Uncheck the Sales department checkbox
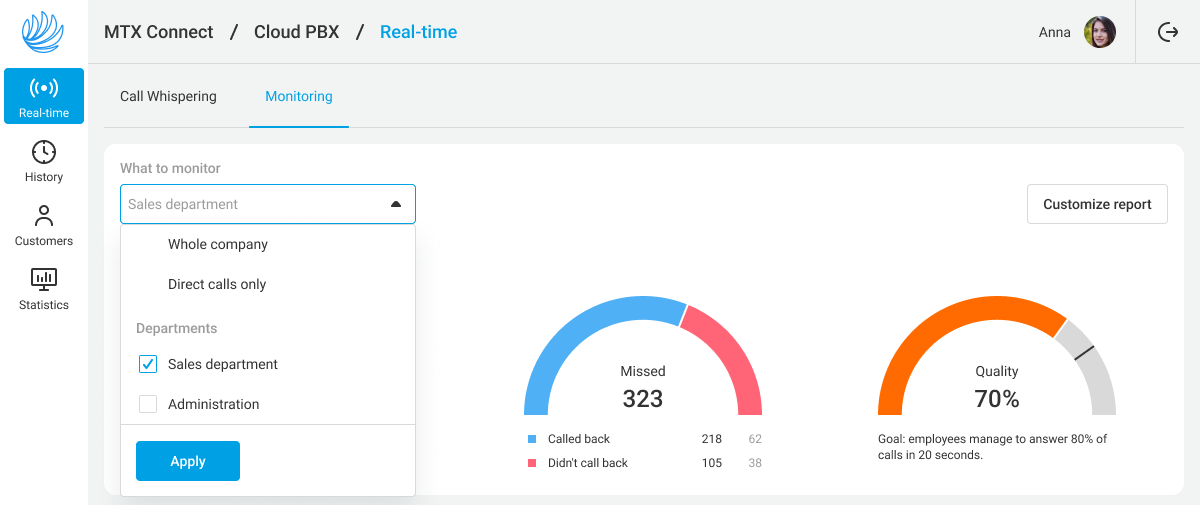Image resolution: width=1200 pixels, height=505 pixels. point(148,364)
